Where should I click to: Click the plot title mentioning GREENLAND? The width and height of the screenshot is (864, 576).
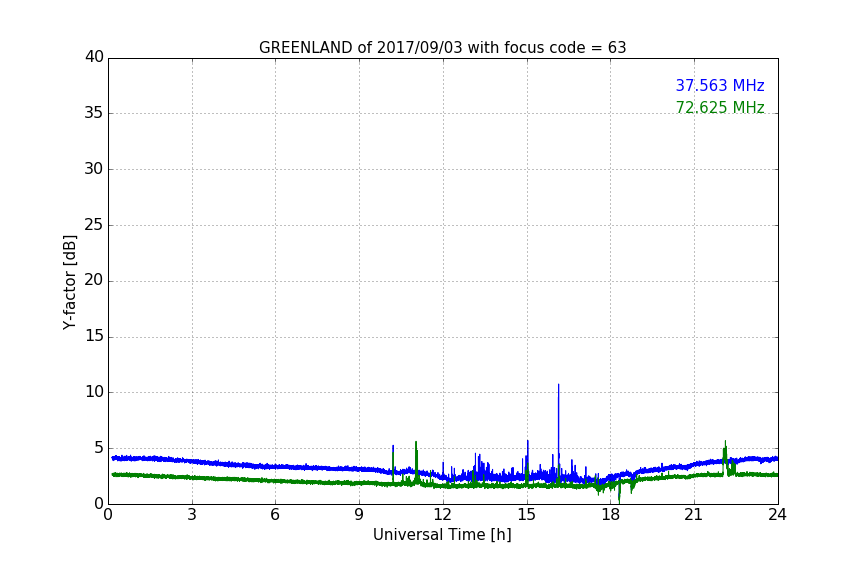tap(442, 47)
